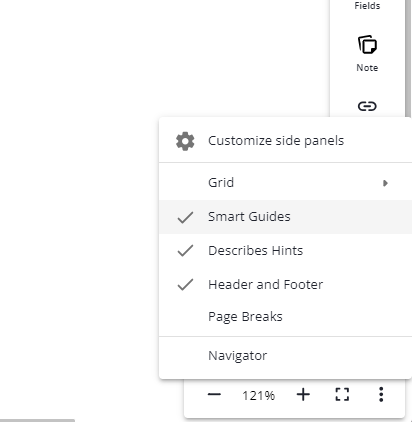
Task: Enter full screen with the fit icon
Action: 342,395
